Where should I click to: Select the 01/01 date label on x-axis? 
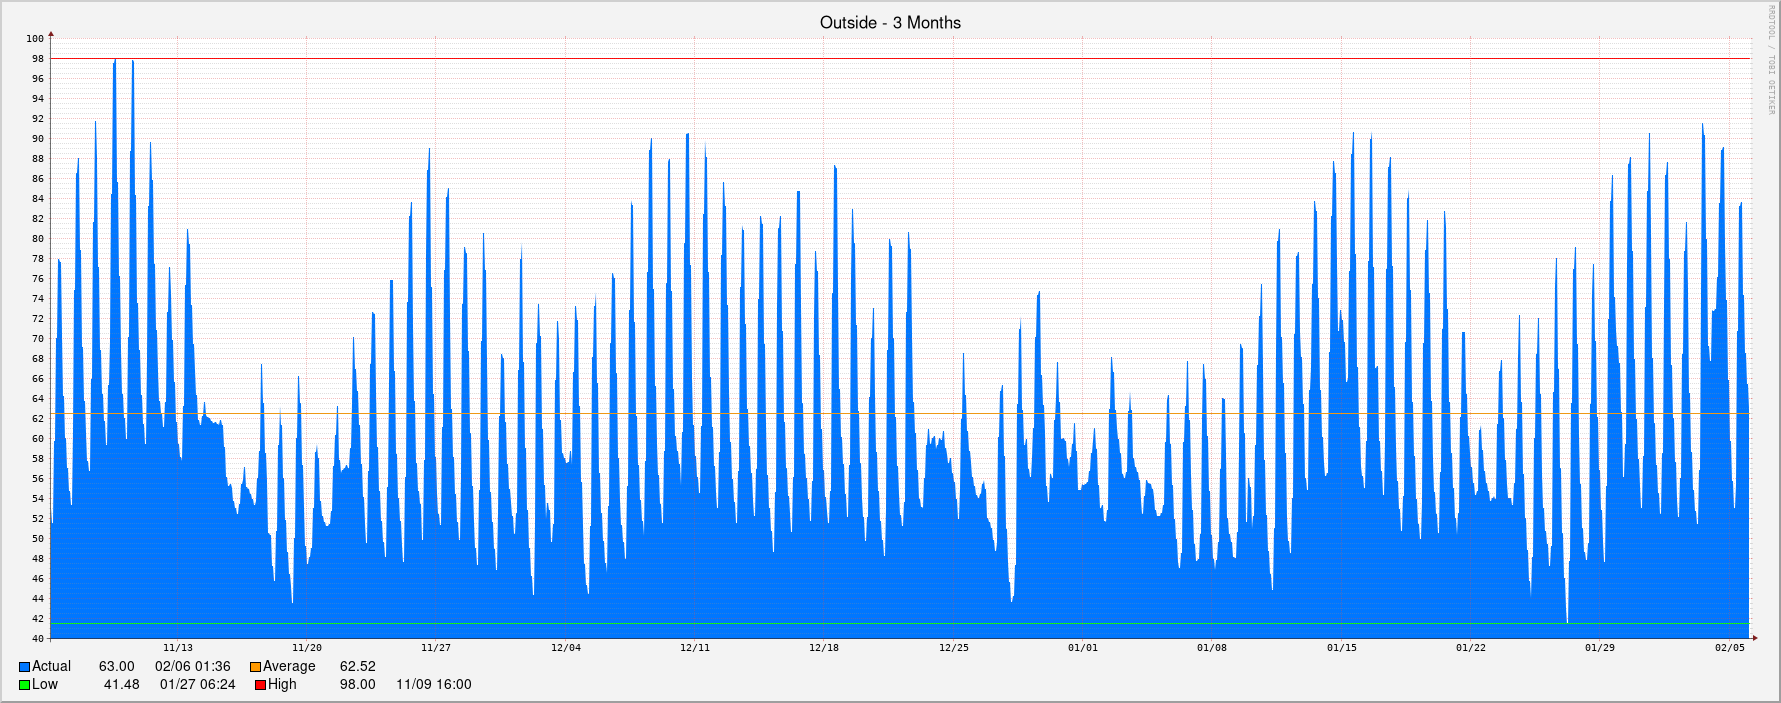1082,648
